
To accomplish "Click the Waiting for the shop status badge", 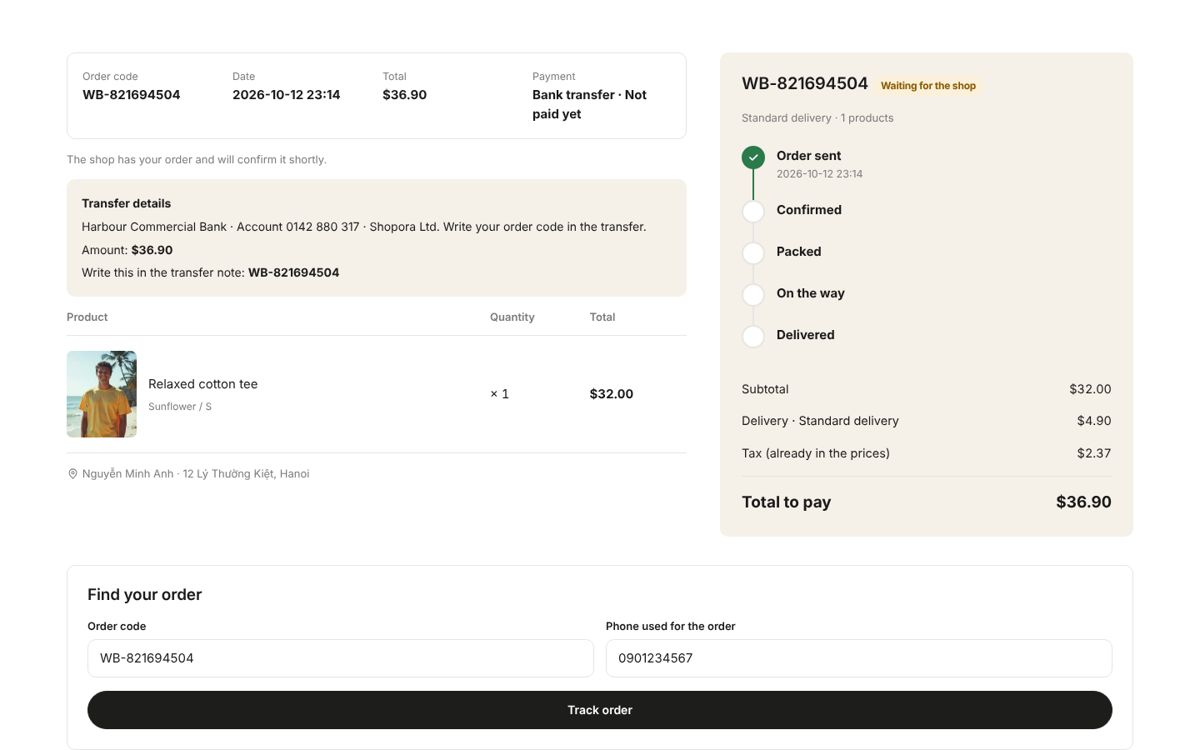I will pyautogui.click(x=928, y=86).
